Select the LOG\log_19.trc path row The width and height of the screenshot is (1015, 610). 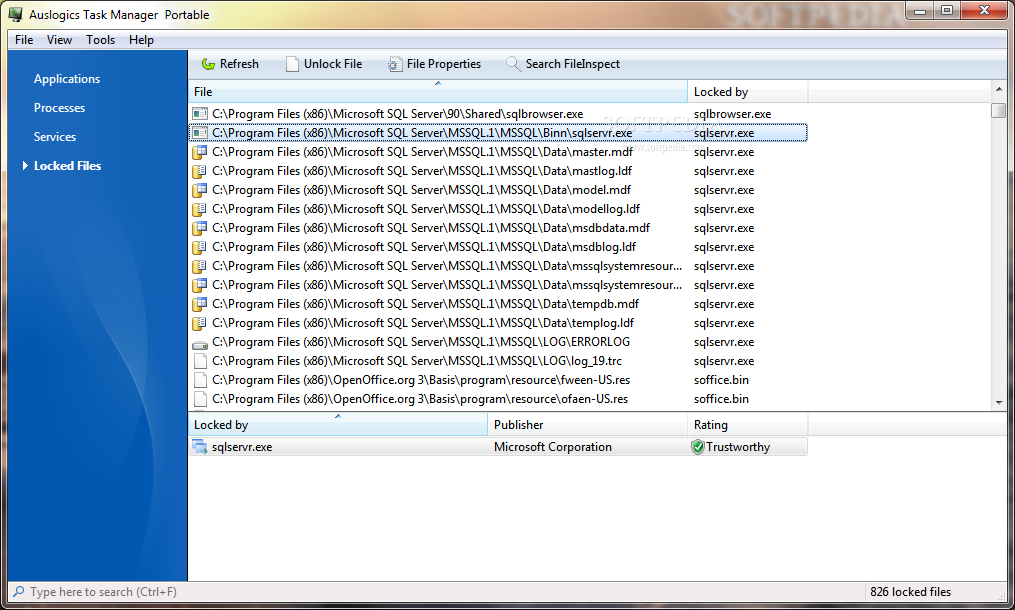point(498,361)
